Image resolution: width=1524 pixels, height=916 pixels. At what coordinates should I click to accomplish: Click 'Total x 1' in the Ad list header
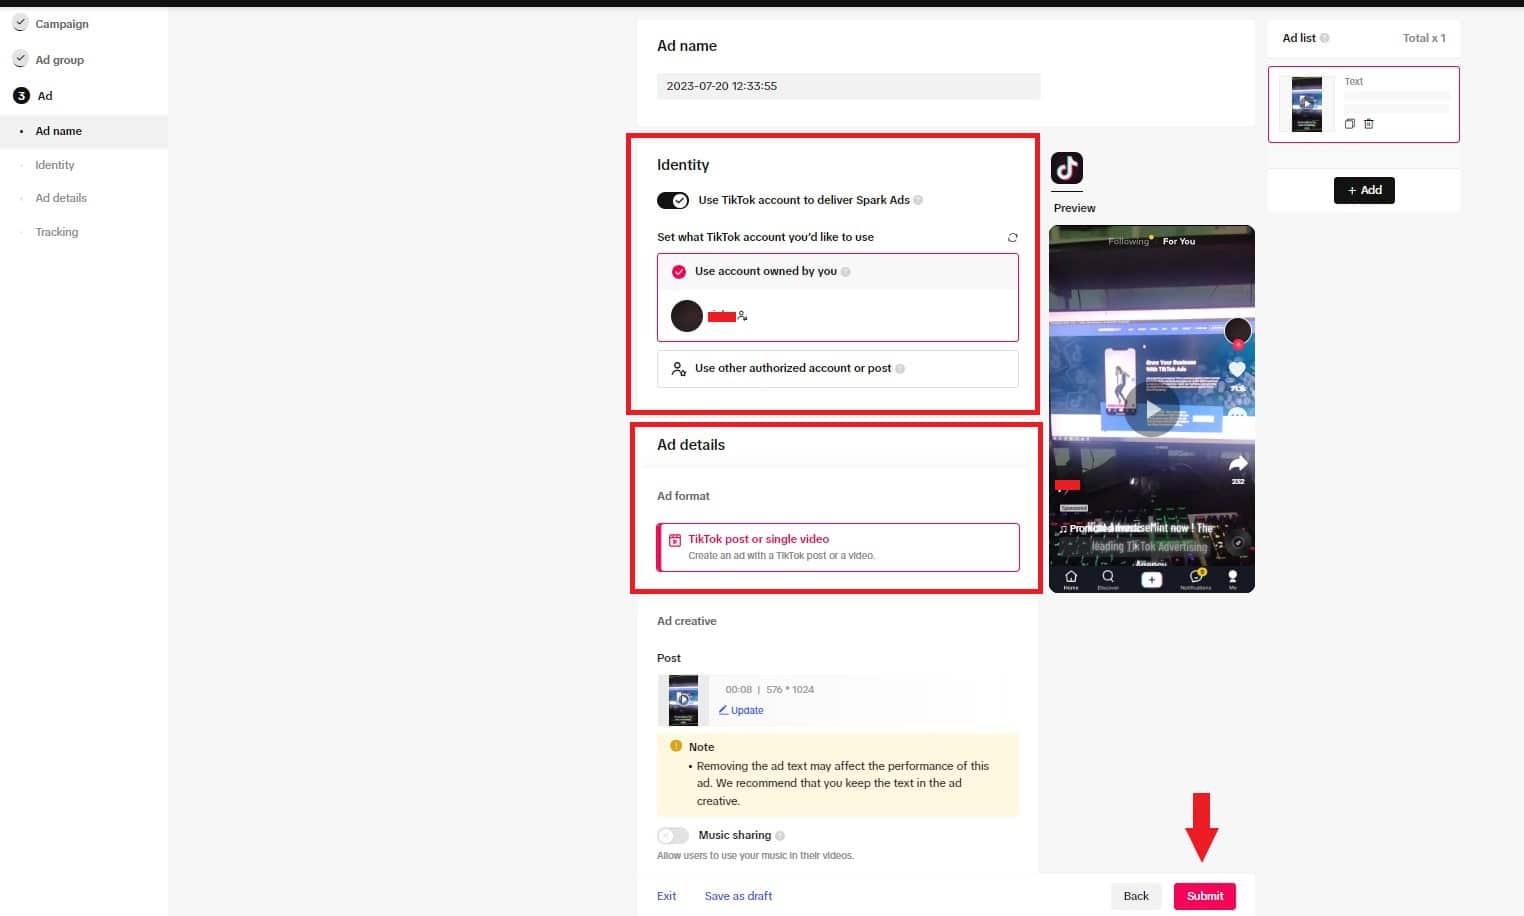(x=1424, y=38)
